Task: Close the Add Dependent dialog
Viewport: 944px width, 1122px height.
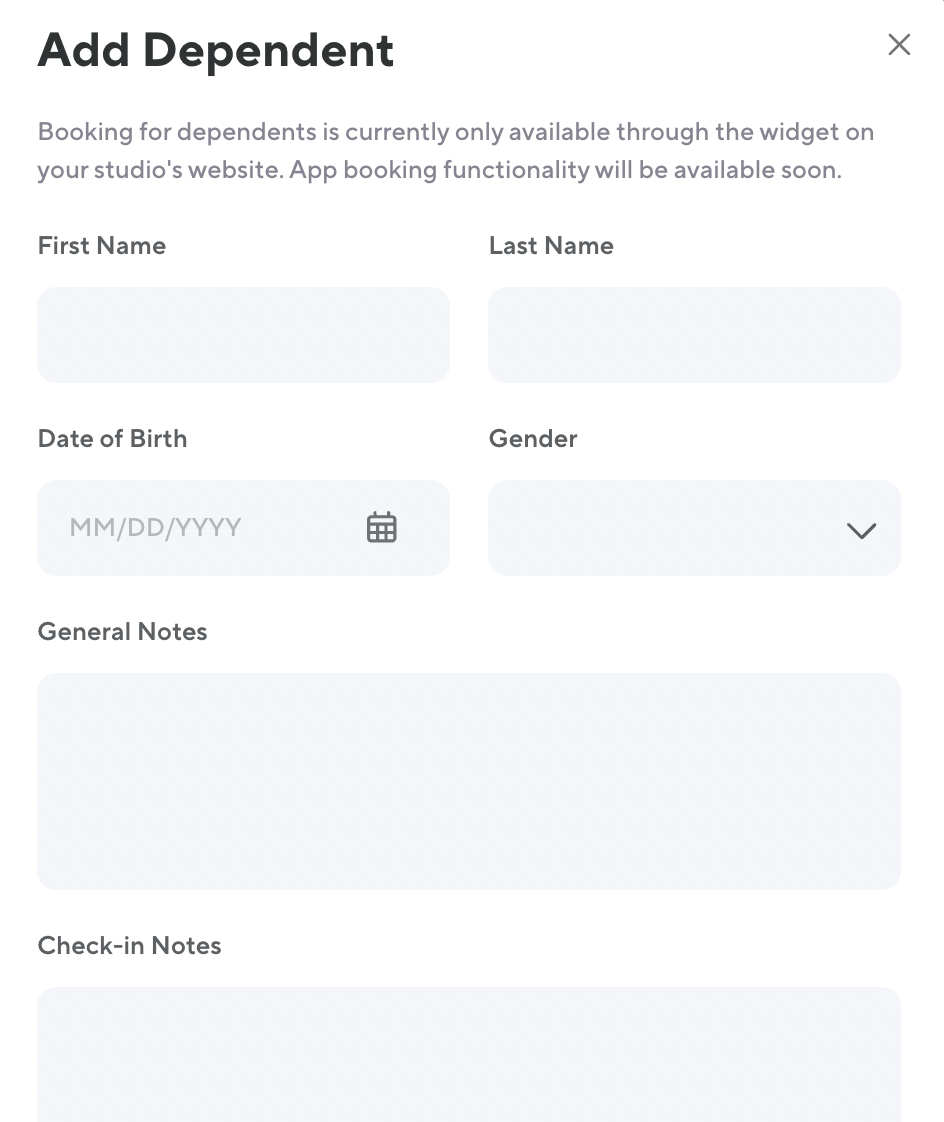Action: point(899,45)
